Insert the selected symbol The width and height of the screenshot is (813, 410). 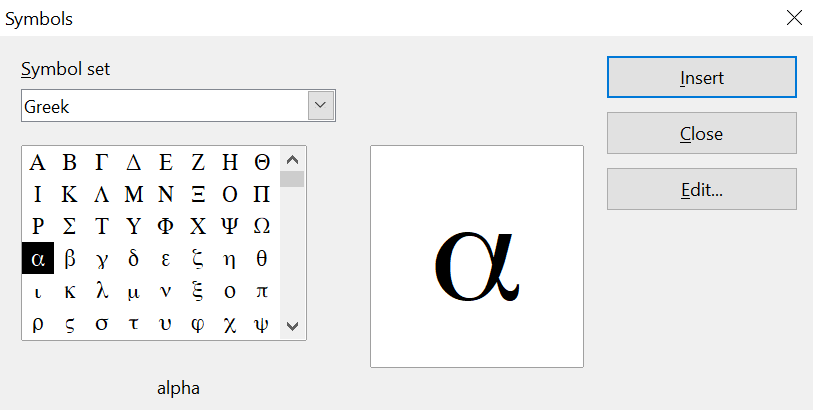[702, 77]
